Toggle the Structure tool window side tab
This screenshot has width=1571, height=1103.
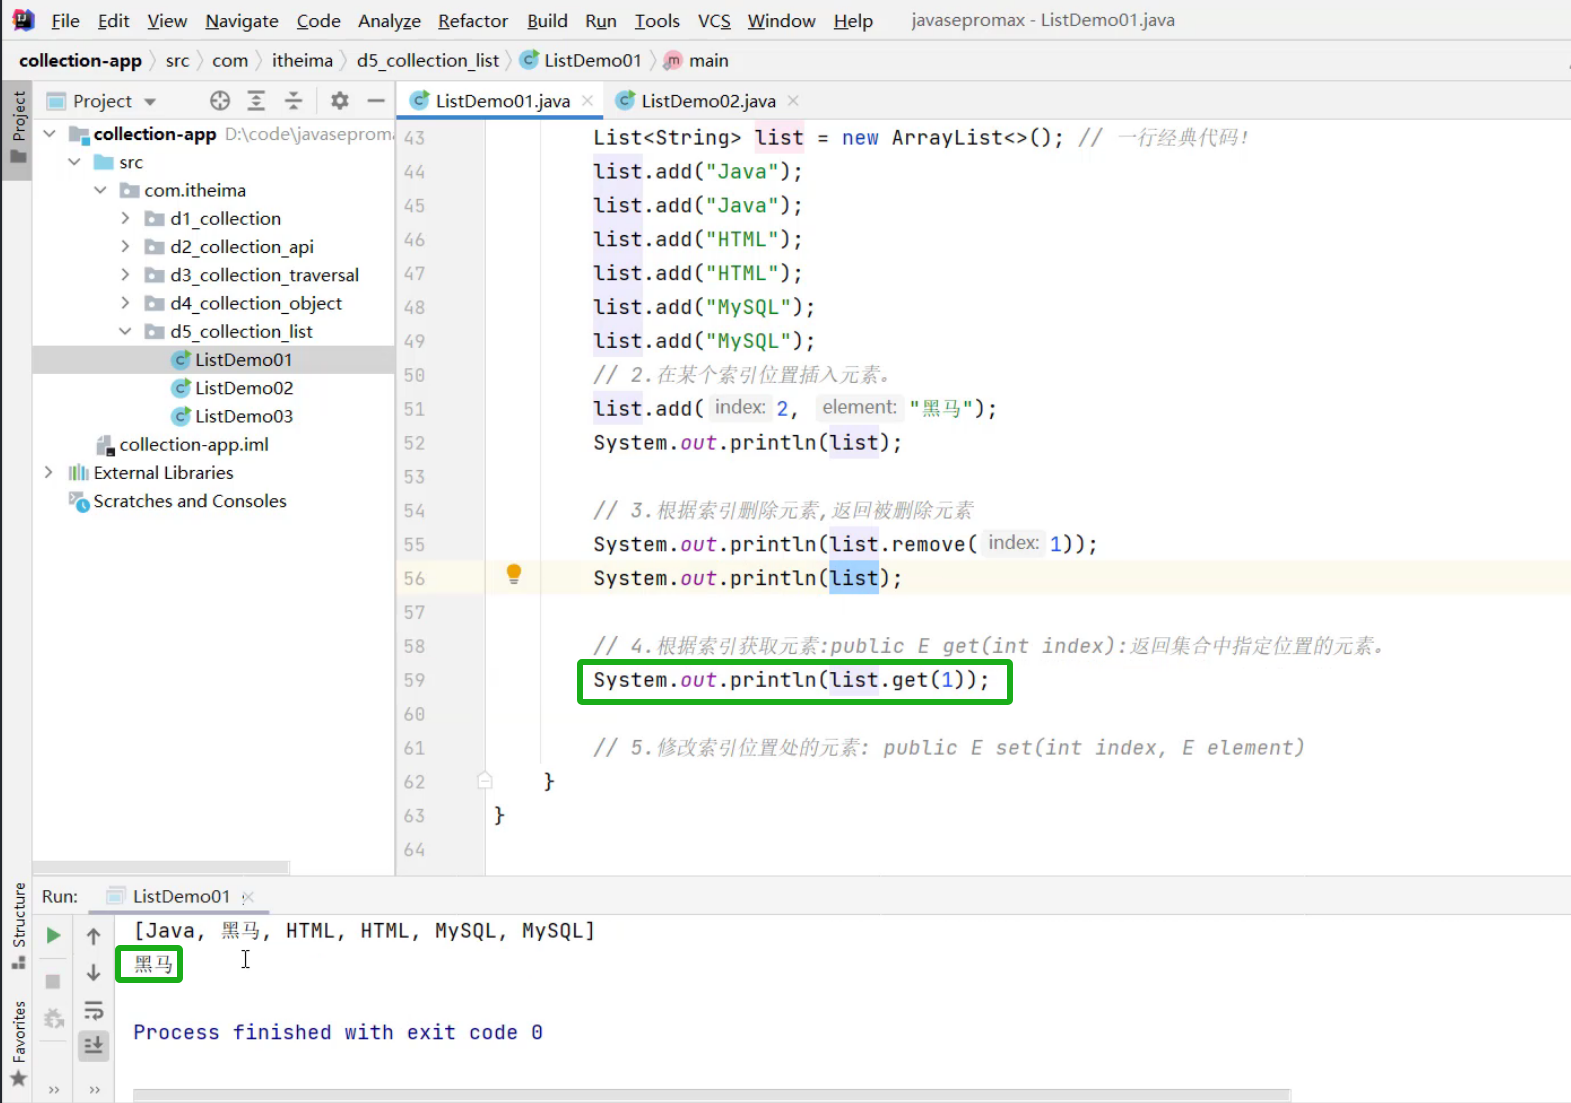(18, 925)
